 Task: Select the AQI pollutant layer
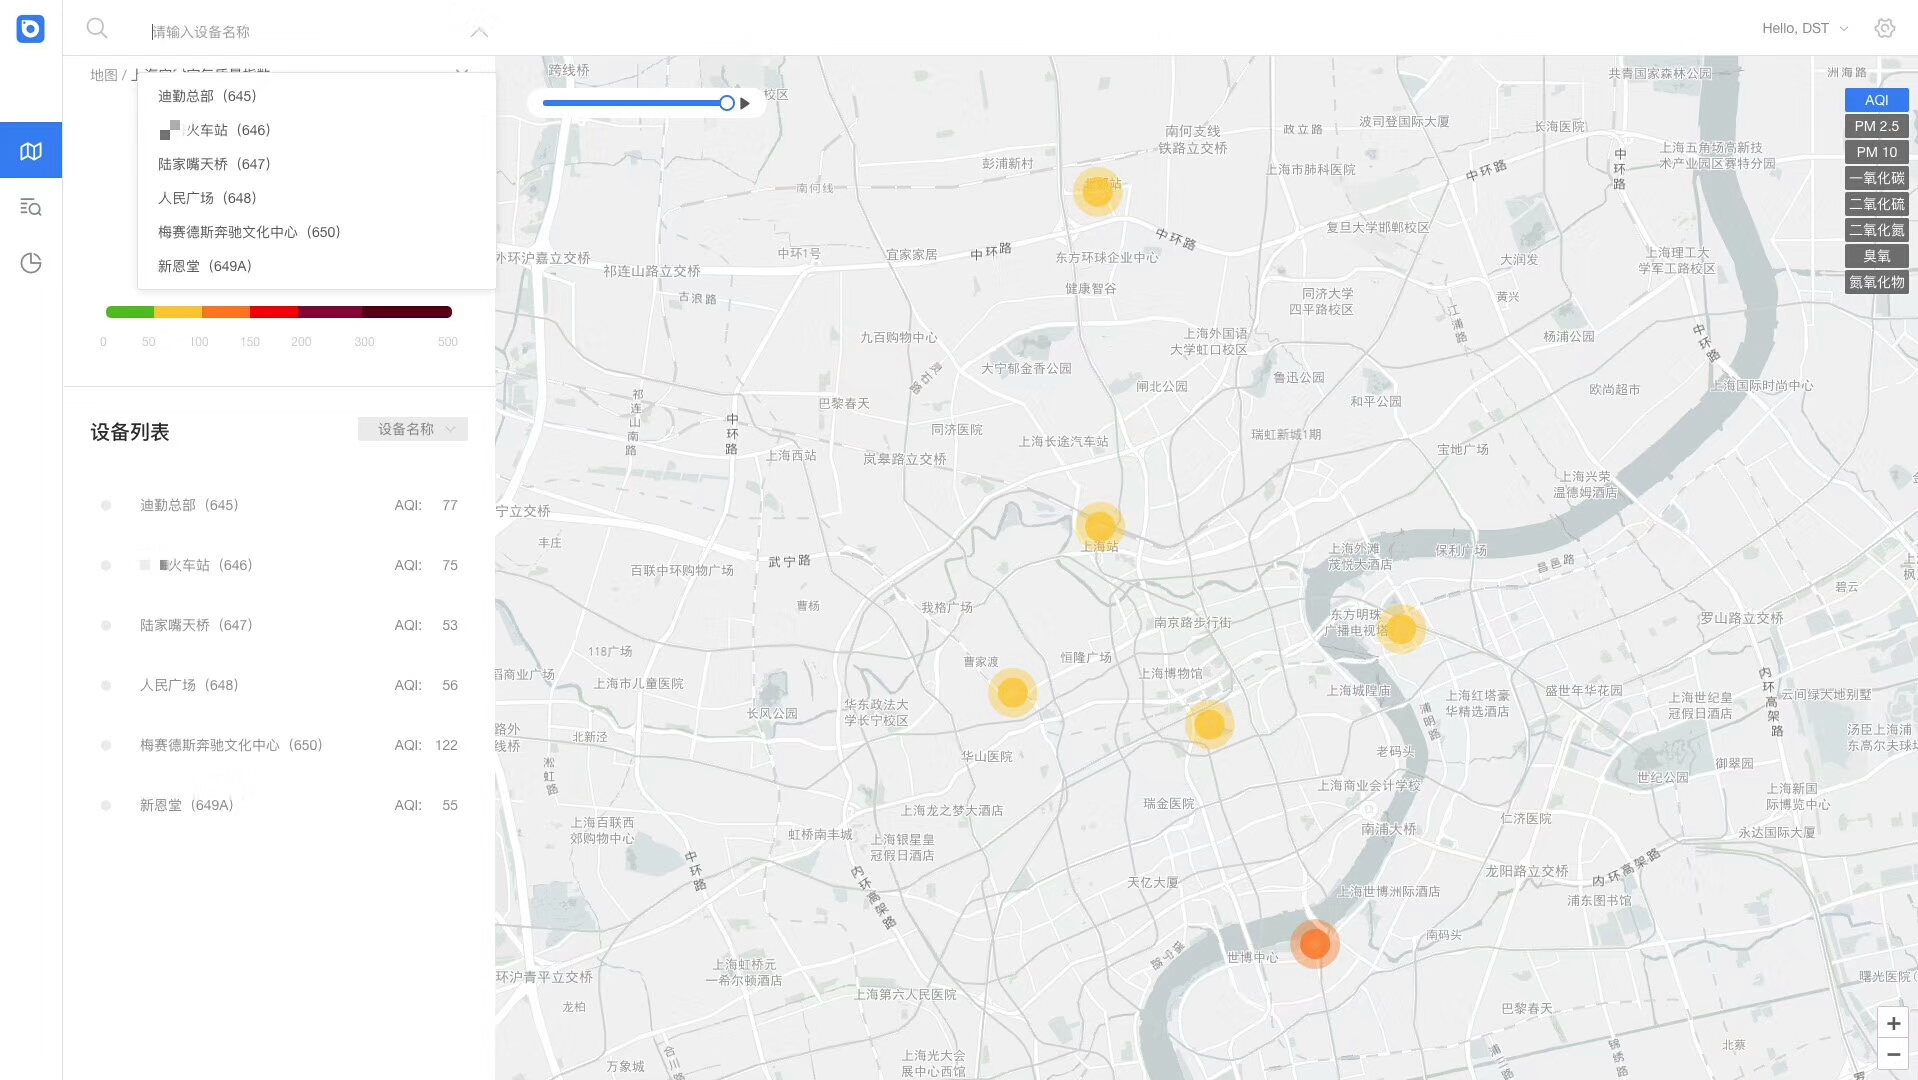(x=1876, y=100)
